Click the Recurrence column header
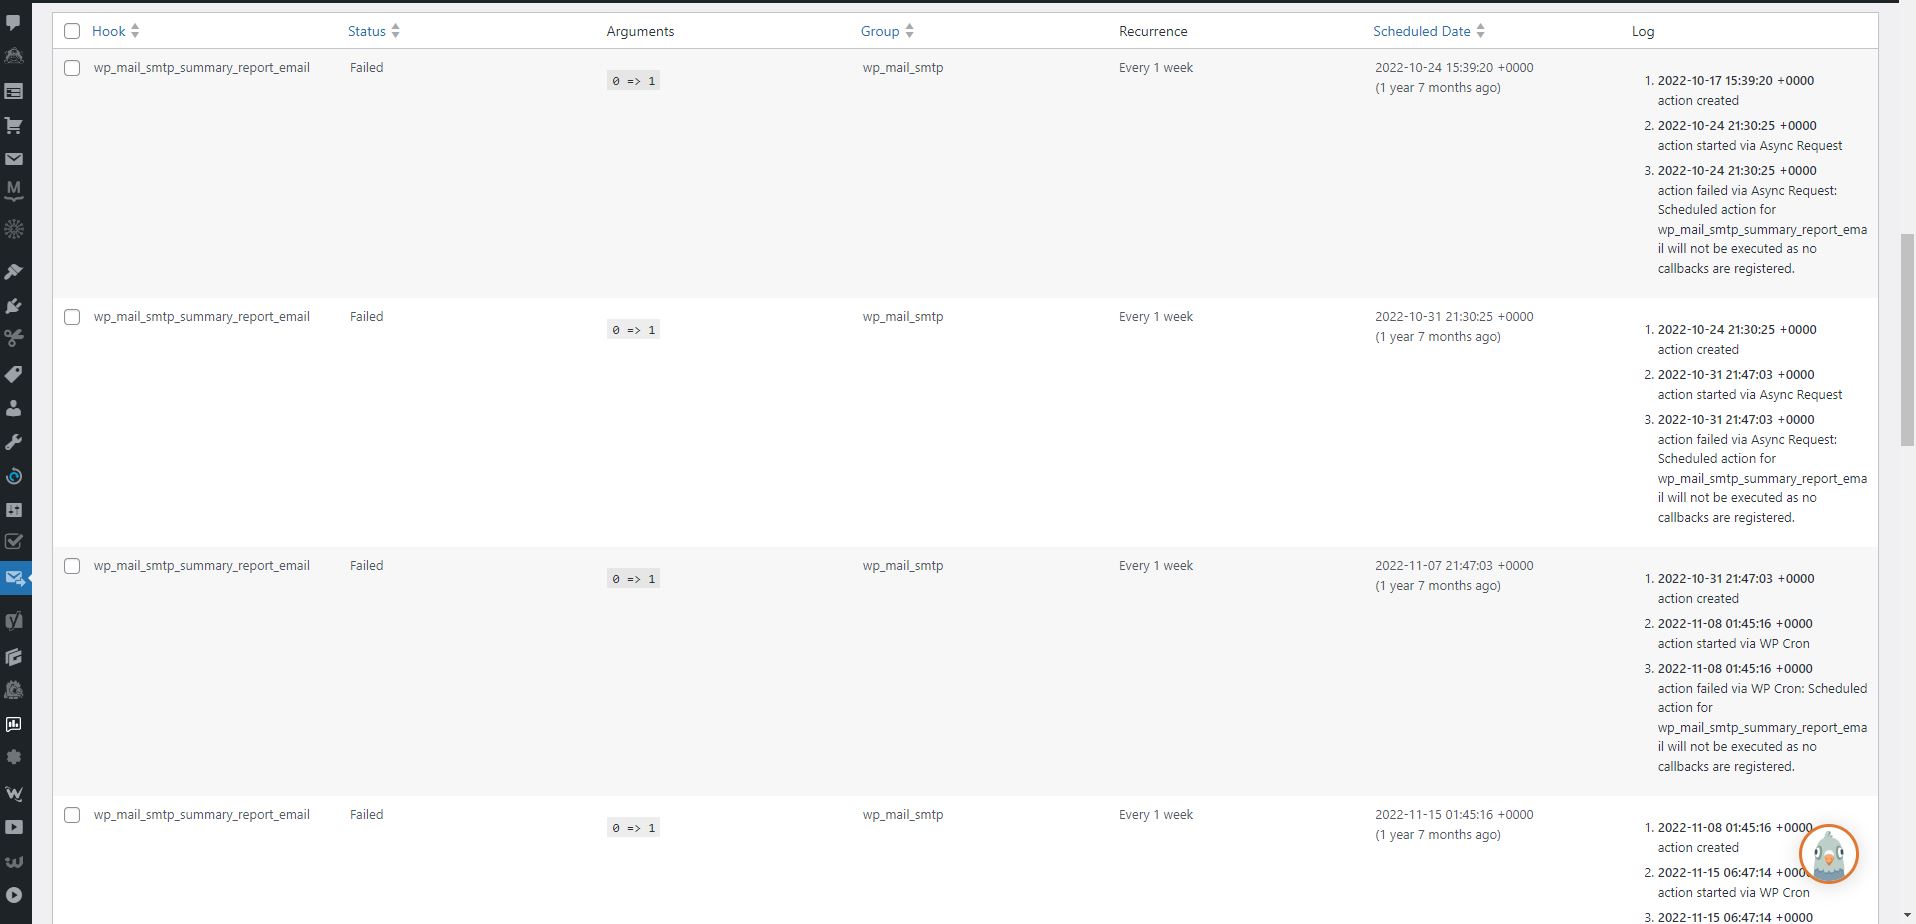The height and width of the screenshot is (924, 1916). [1153, 31]
